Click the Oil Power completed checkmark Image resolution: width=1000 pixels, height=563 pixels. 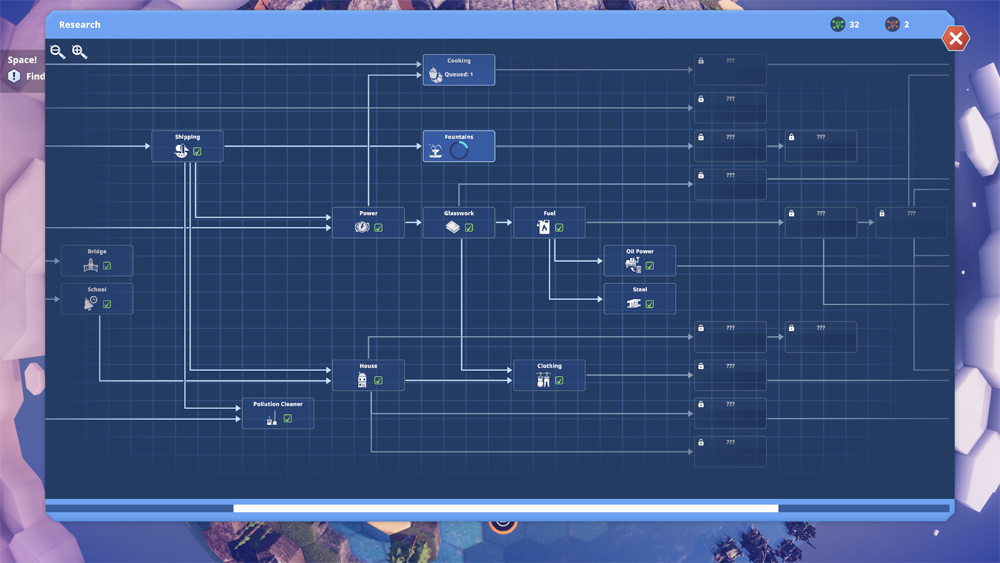tap(650, 266)
